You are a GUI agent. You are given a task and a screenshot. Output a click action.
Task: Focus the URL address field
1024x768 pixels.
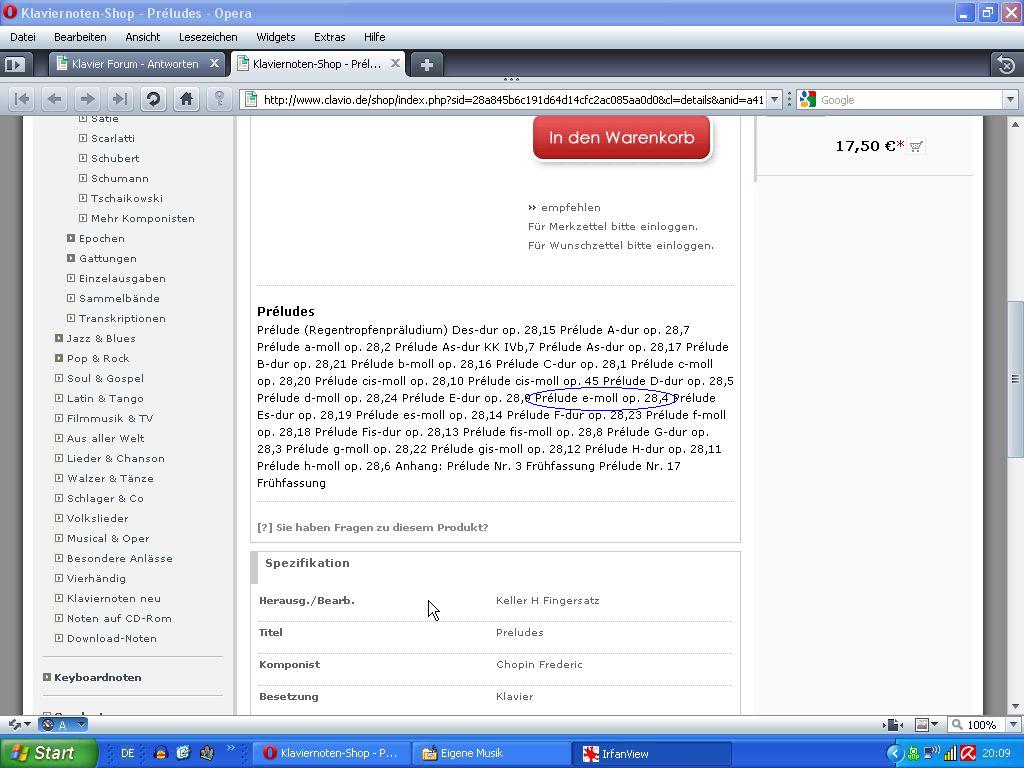[x=513, y=100]
